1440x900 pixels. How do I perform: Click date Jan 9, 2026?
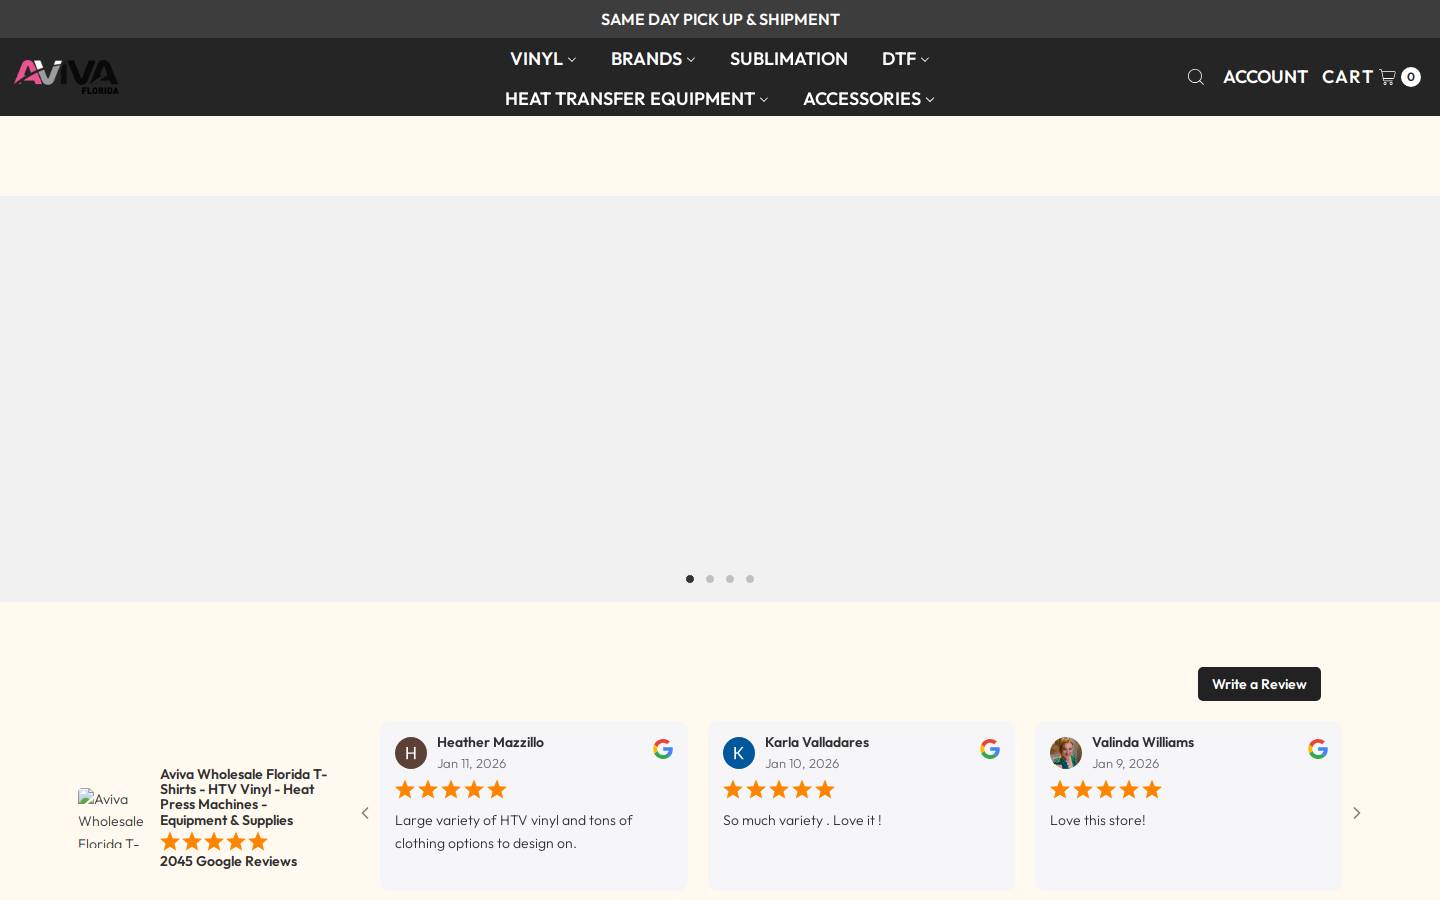(1126, 763)
